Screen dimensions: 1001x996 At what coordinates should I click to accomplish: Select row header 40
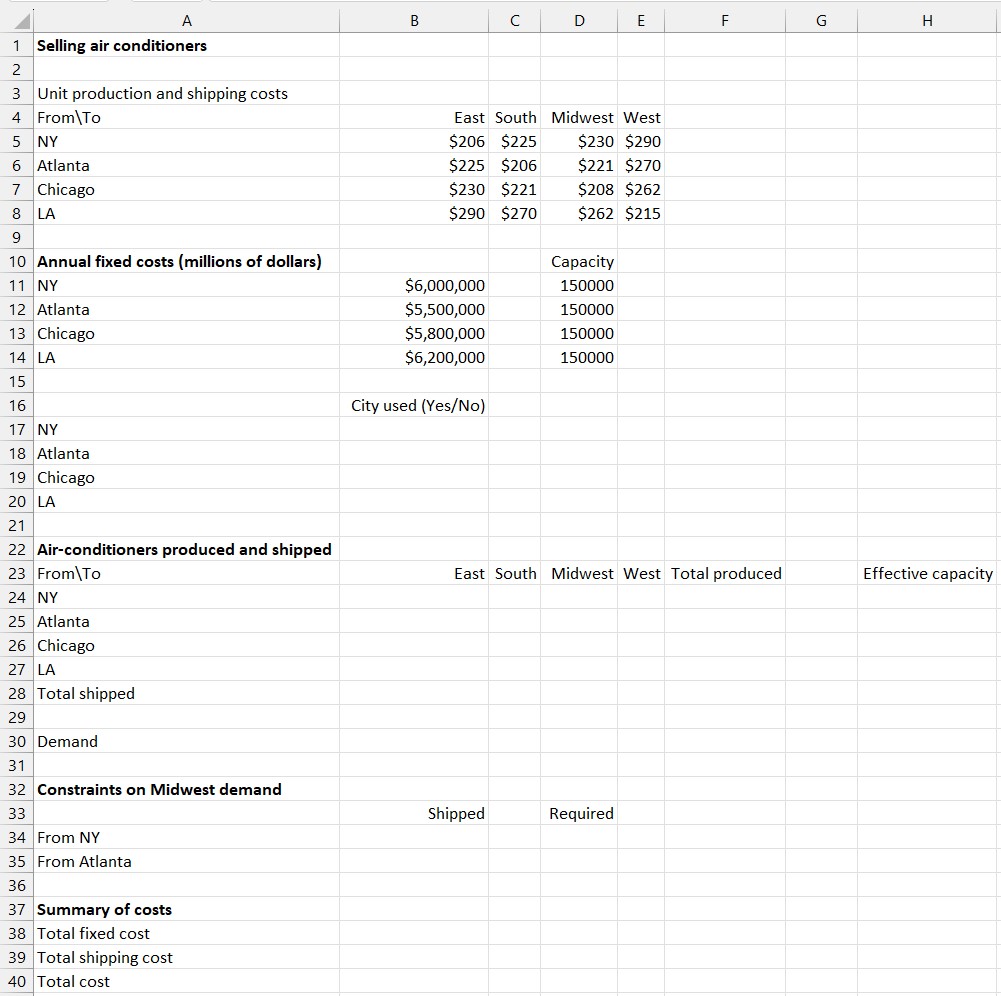coord(16,981)
